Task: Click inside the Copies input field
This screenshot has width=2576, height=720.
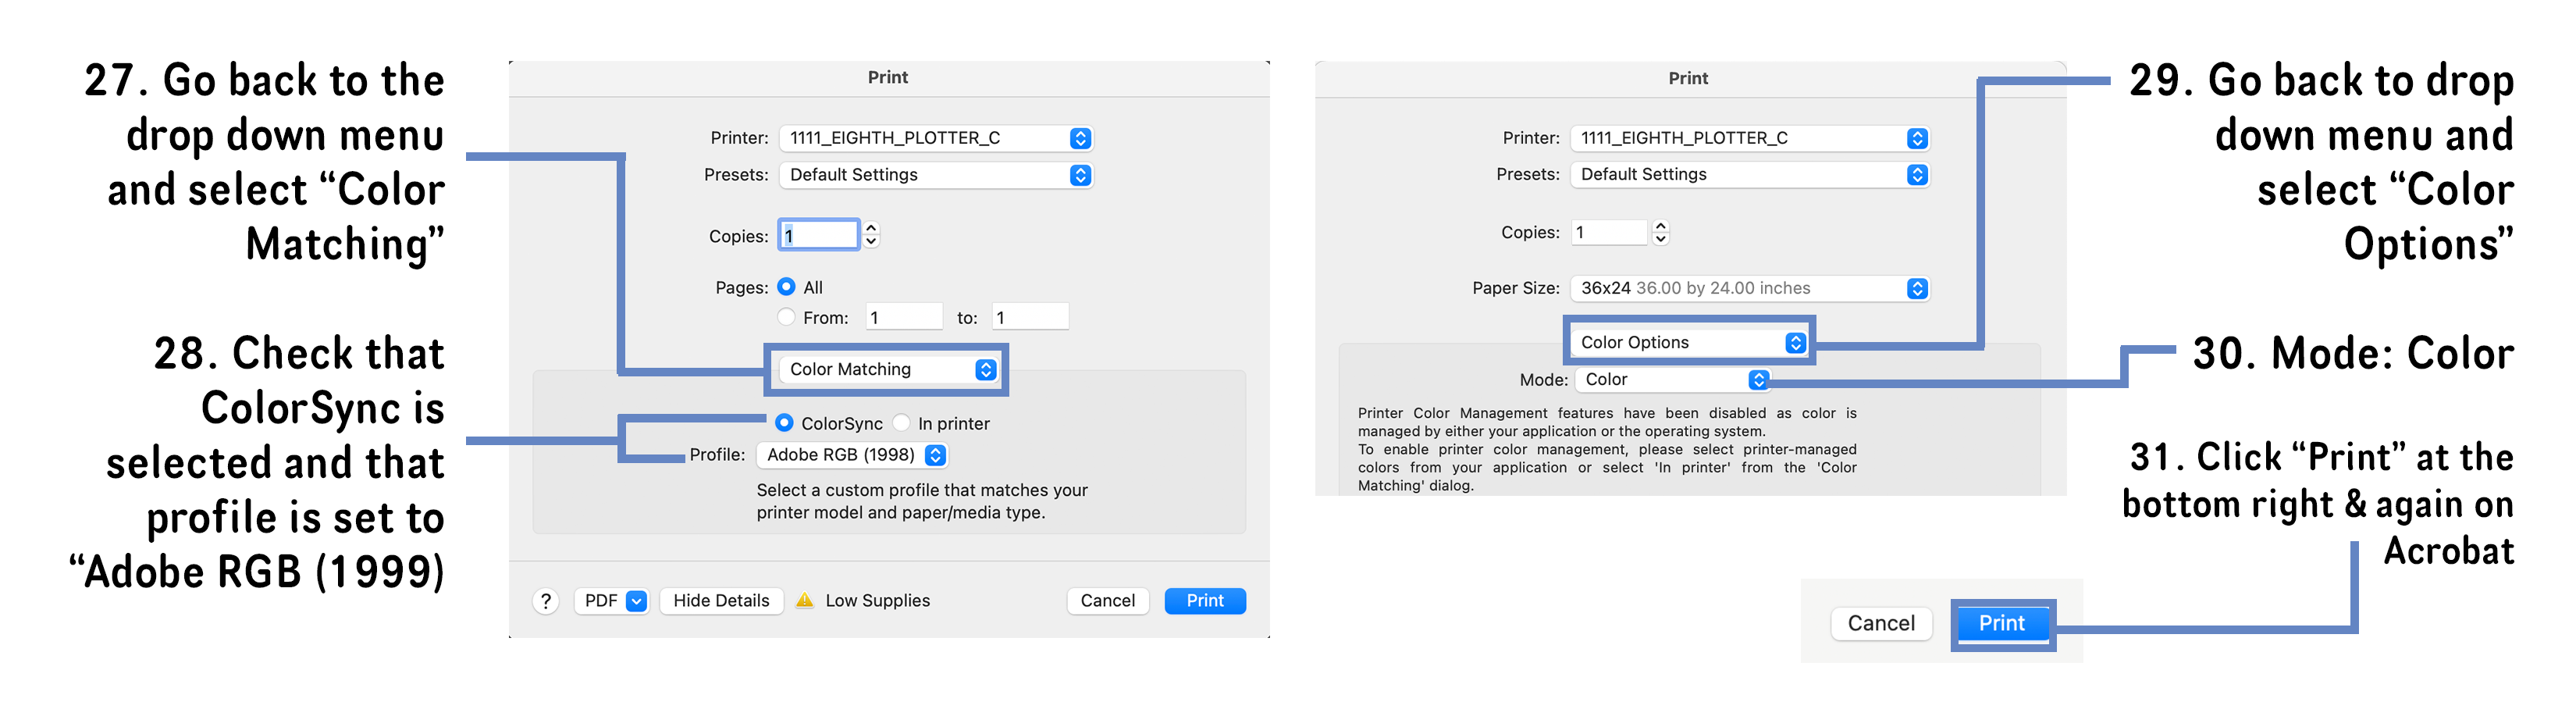Action: click(x=817, y=234)
